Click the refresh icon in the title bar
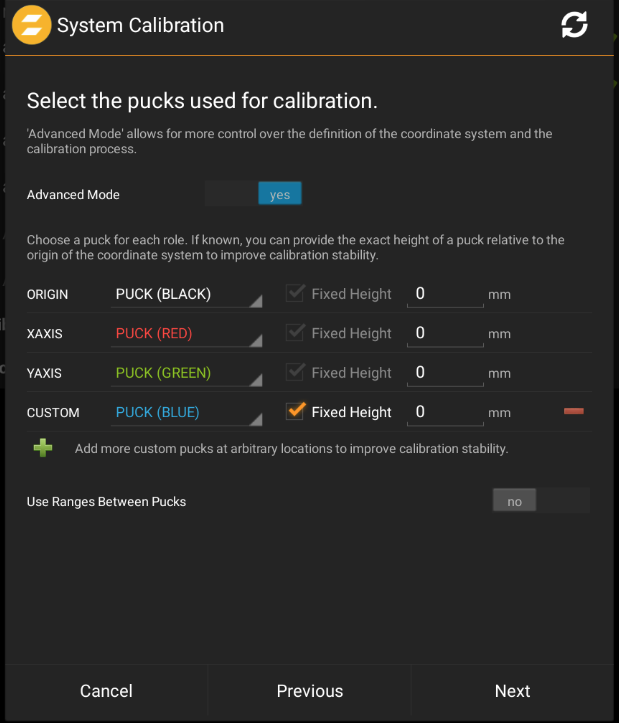This screenshot has width=619, height=723. click(574, 26)
